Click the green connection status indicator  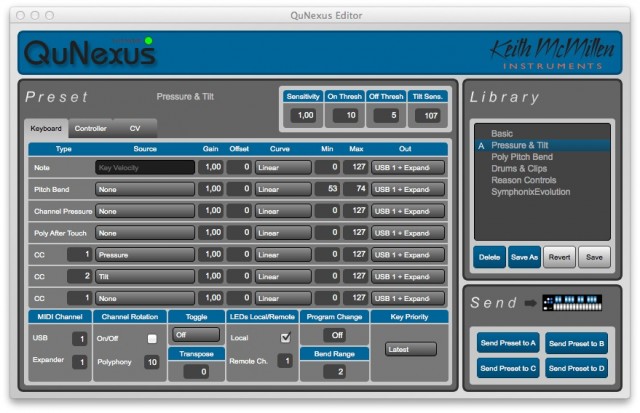[x=149, y=40]
